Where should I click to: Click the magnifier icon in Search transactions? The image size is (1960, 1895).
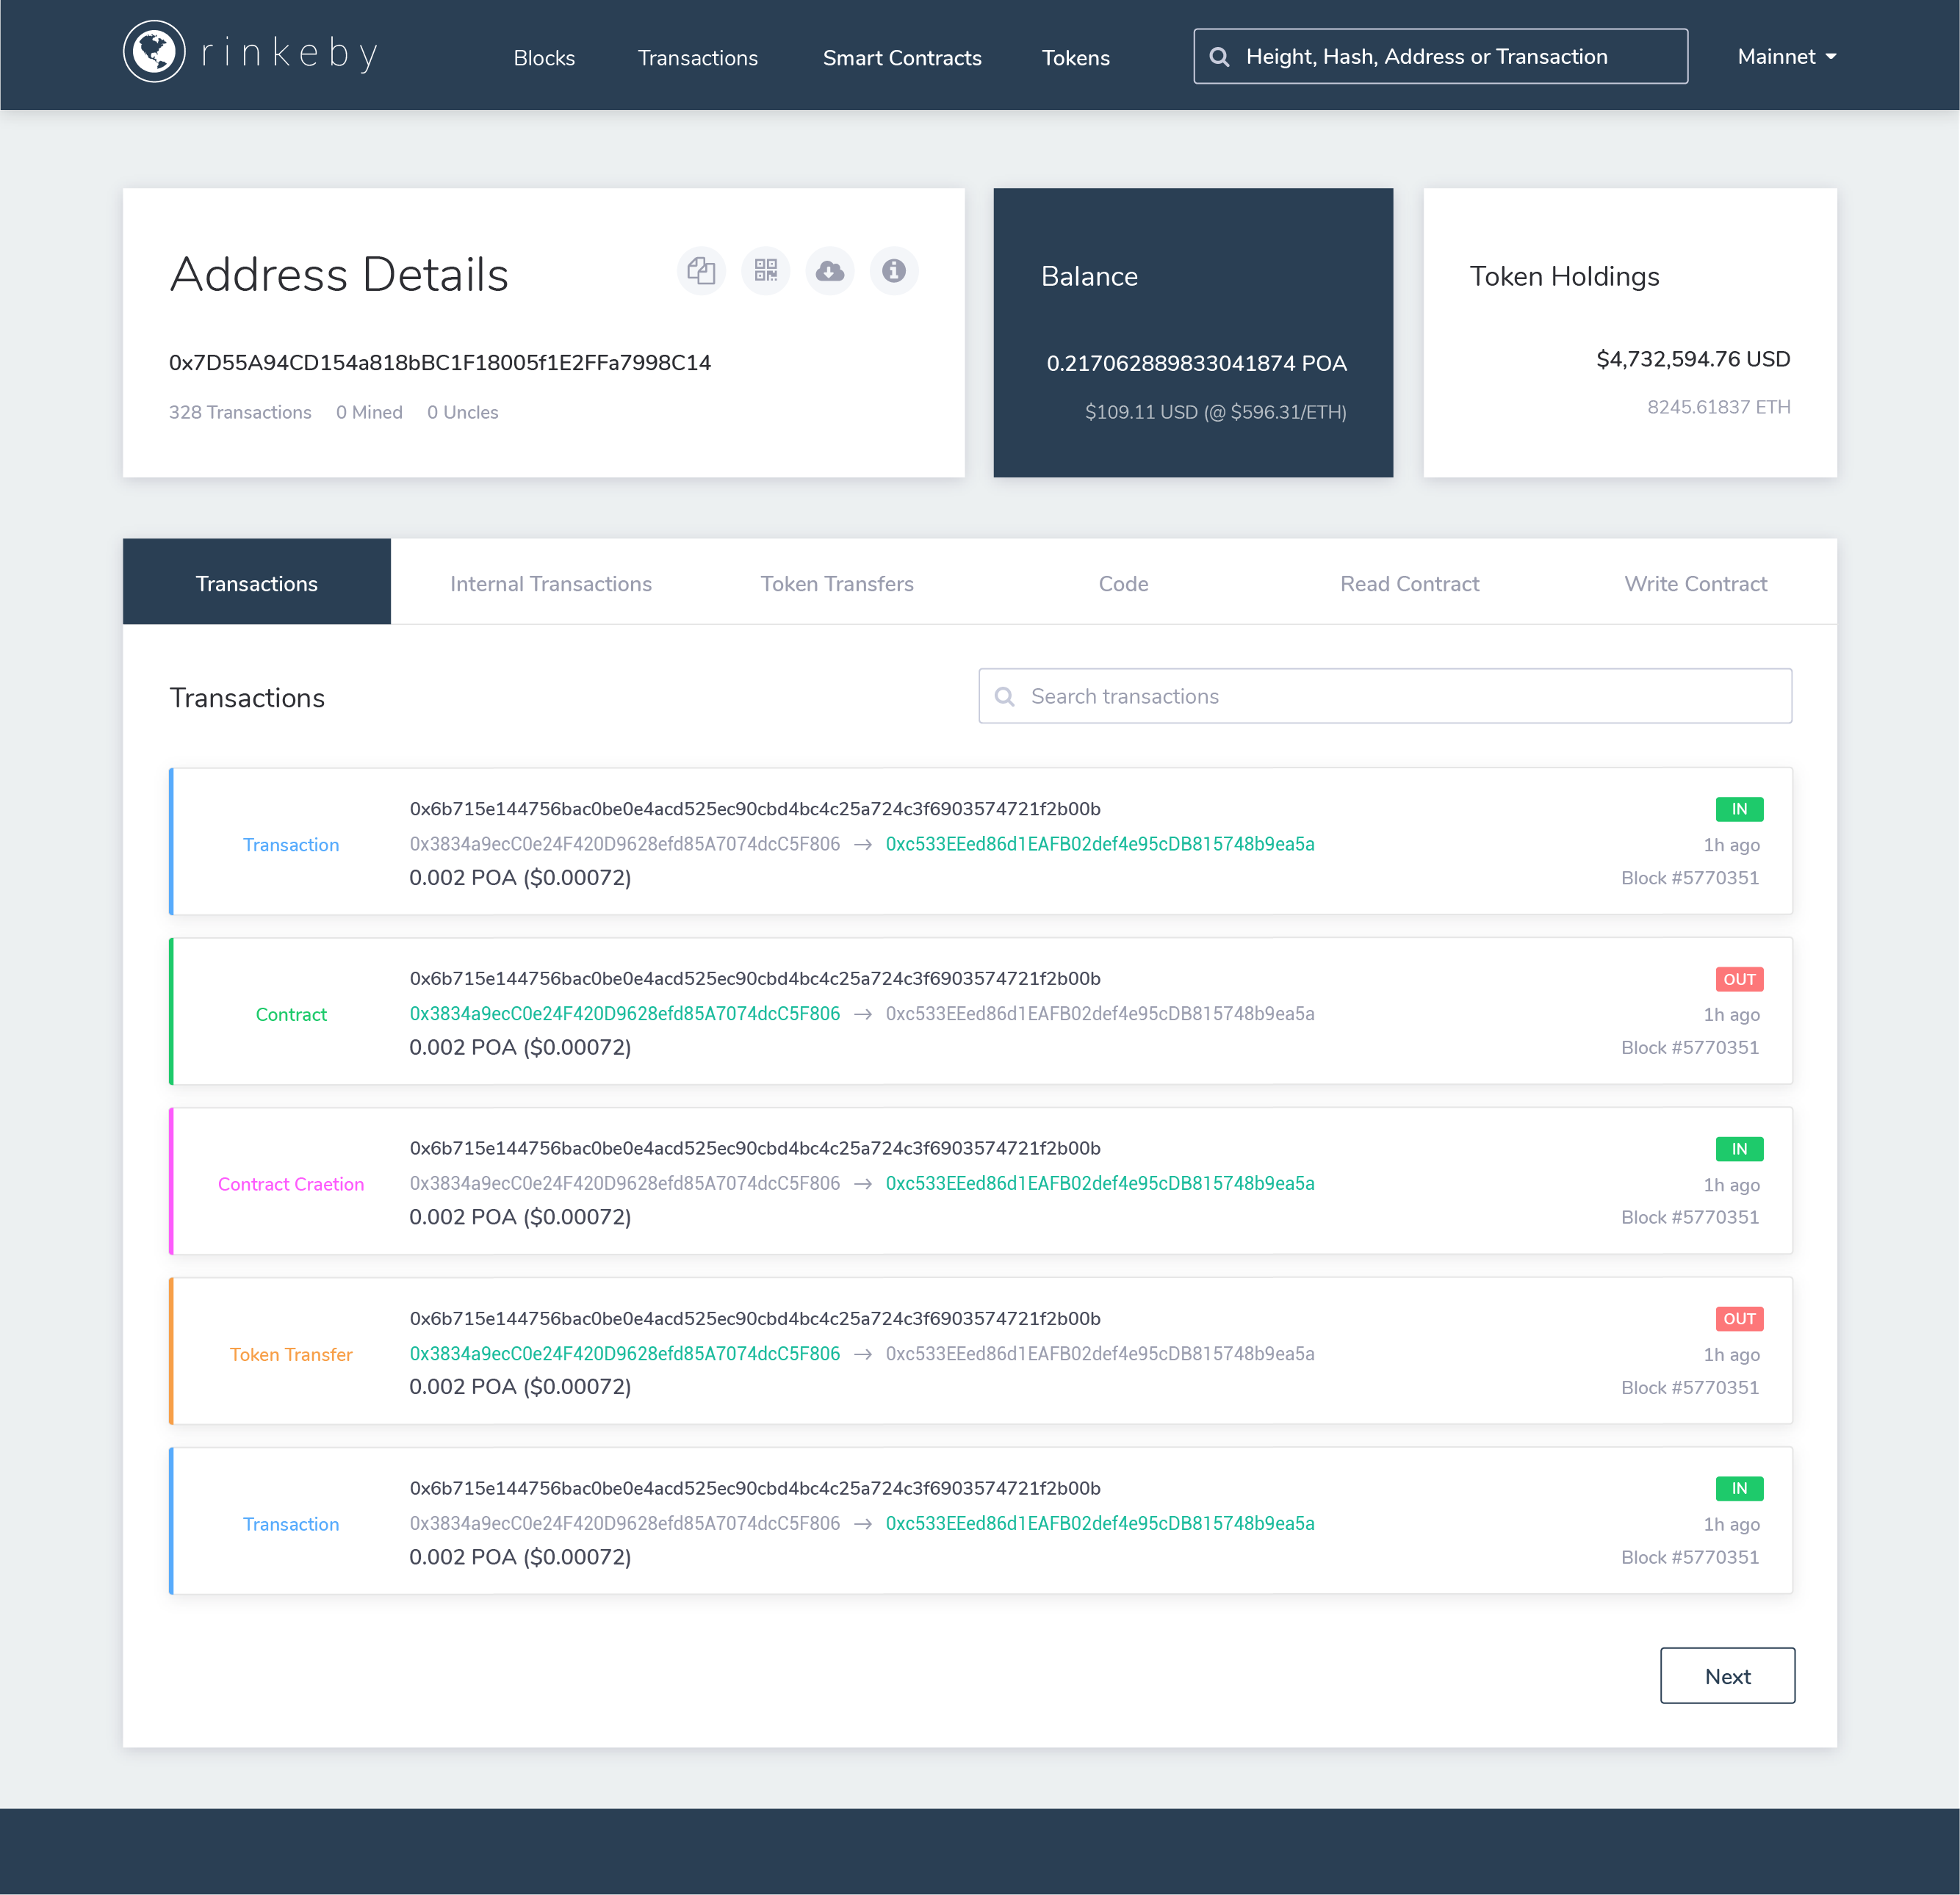click(x=1004, y=696)
